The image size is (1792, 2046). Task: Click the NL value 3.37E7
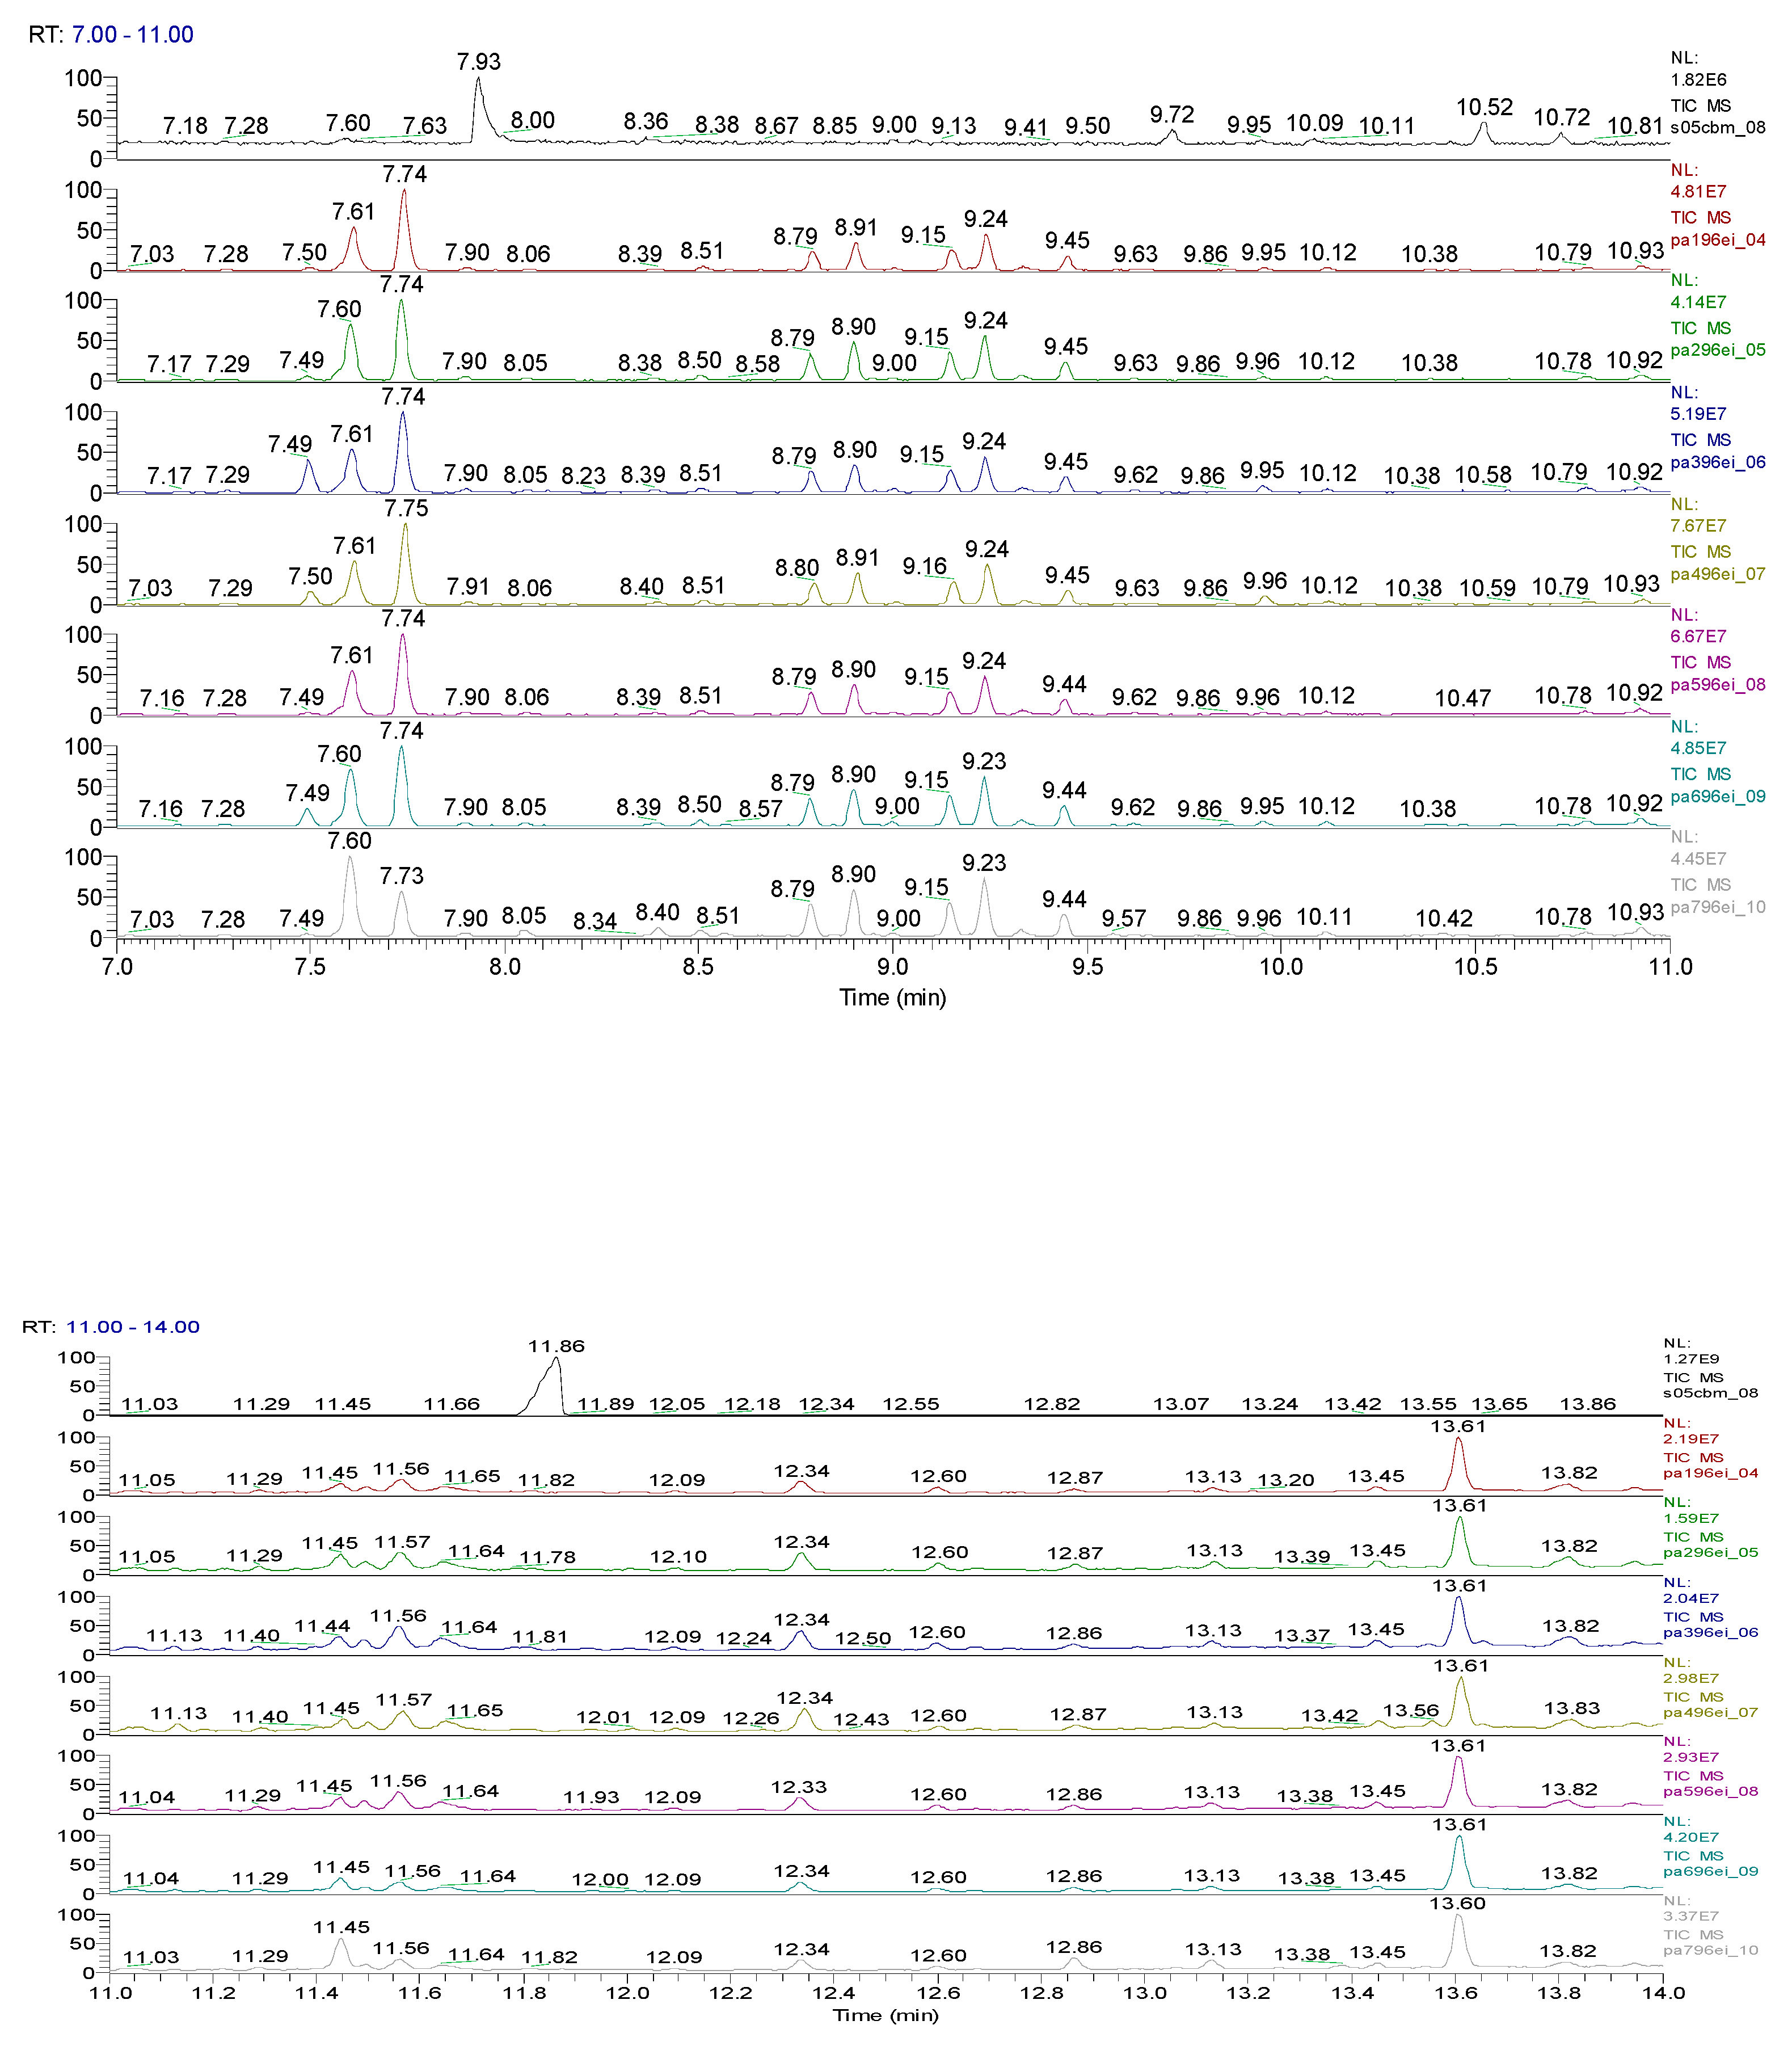(1691, 1916)
